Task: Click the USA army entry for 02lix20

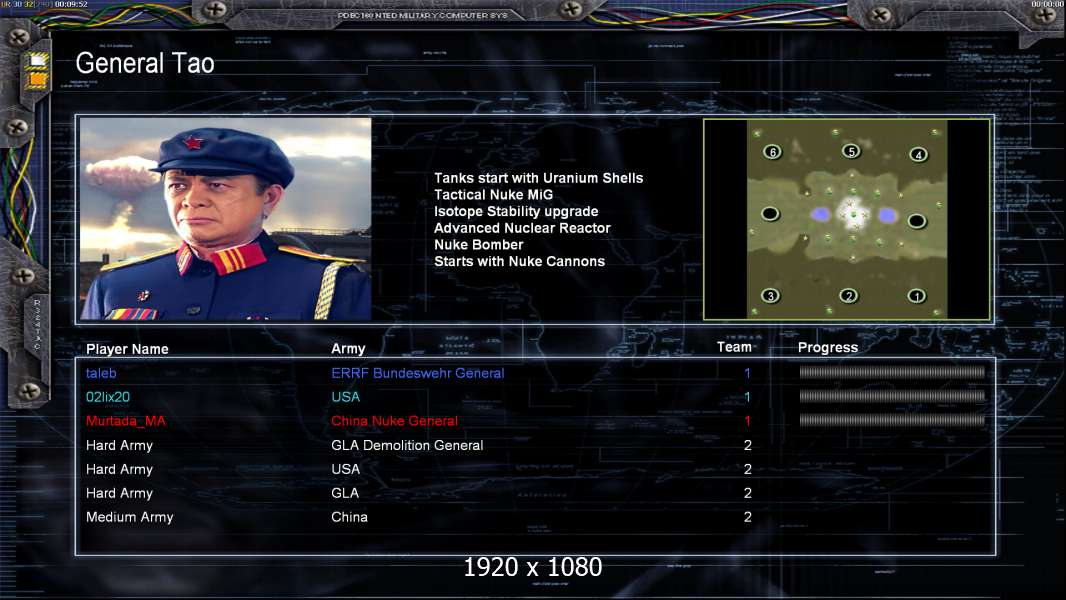Action: (345, 397)
